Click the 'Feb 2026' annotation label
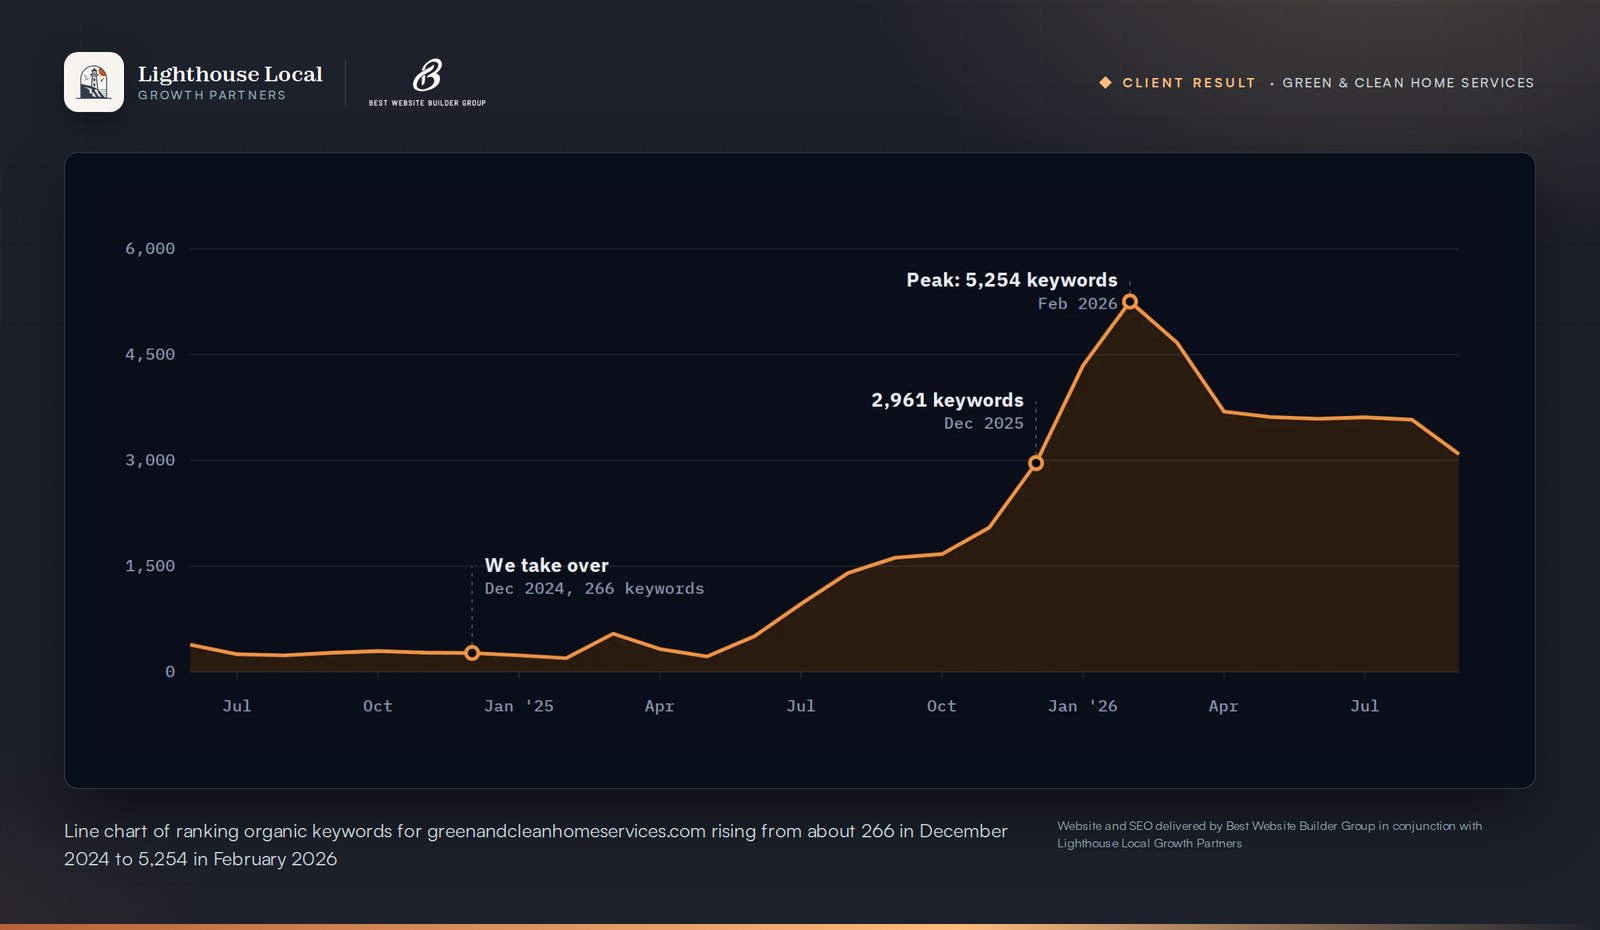The image size is (1600, 930). pos(1077,303)
